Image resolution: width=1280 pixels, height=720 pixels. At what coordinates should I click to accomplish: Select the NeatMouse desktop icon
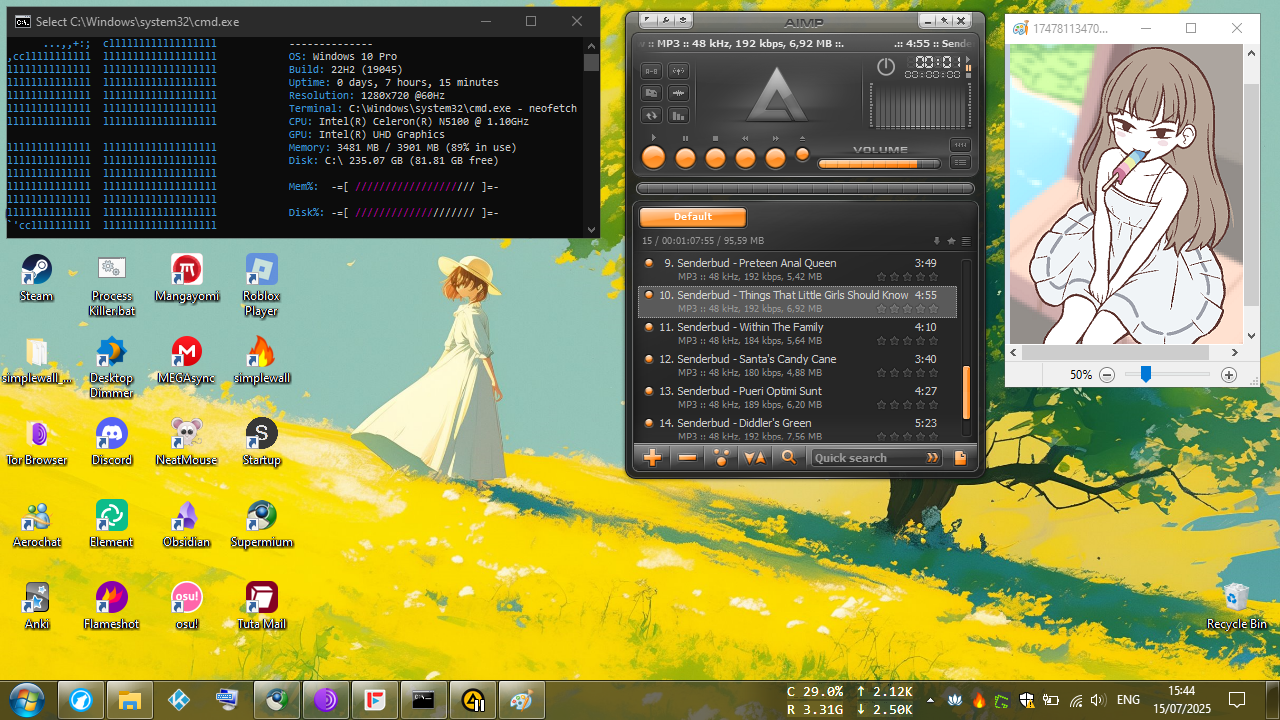pyautogui.click(x=186, y=441)
